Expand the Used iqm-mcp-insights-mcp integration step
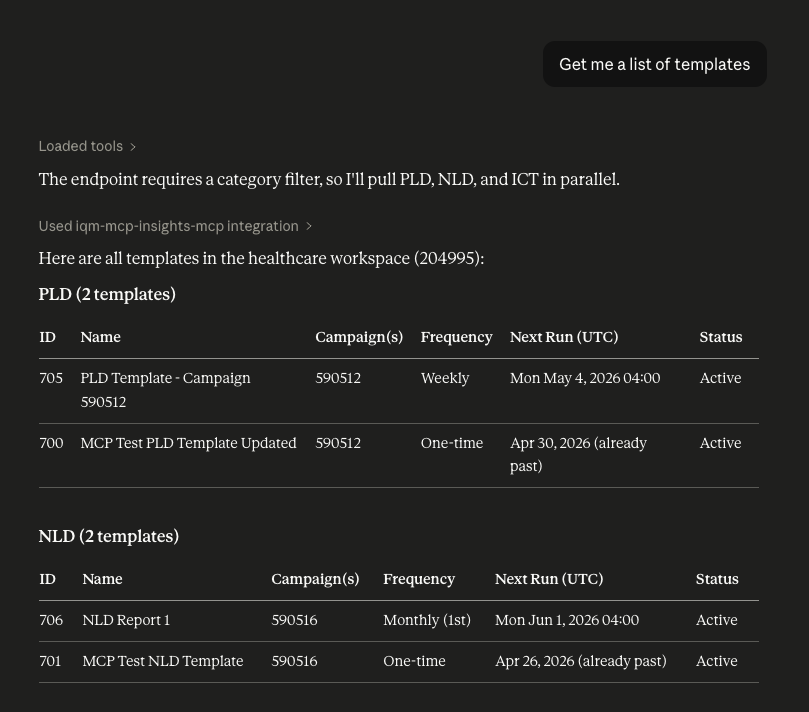The width and height of the screenshot is (809, 712). [175, 226]
